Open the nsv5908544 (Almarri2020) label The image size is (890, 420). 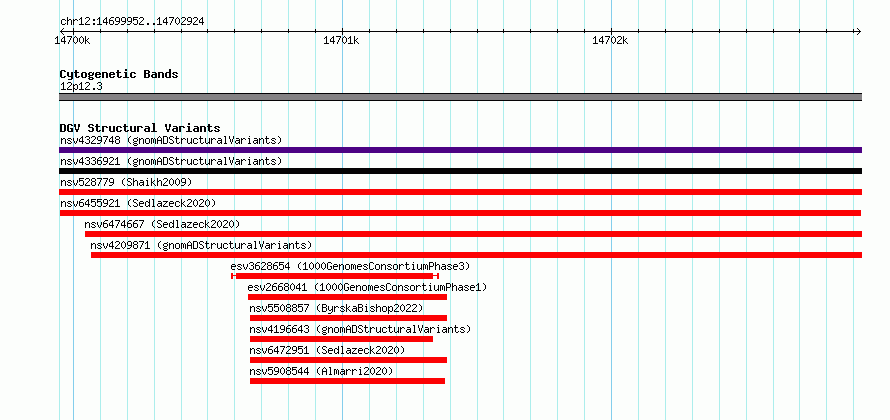321,371
